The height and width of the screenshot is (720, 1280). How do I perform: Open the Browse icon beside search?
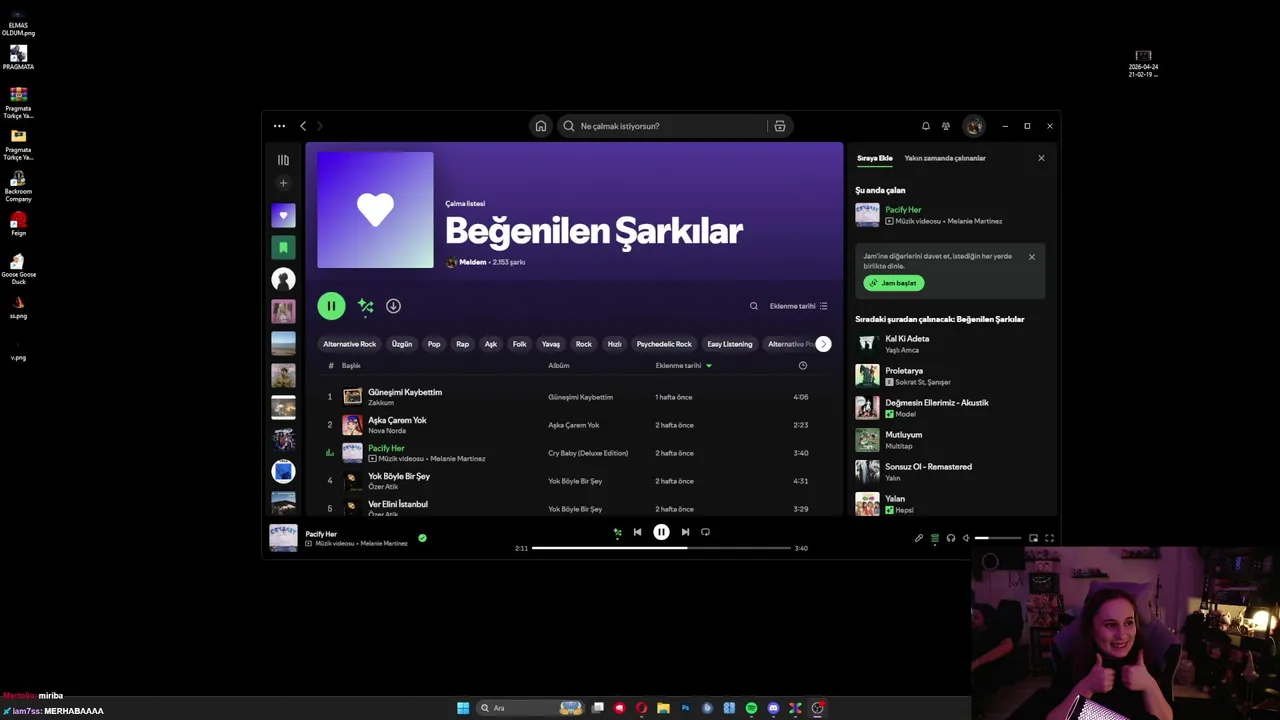click(780, 126)
